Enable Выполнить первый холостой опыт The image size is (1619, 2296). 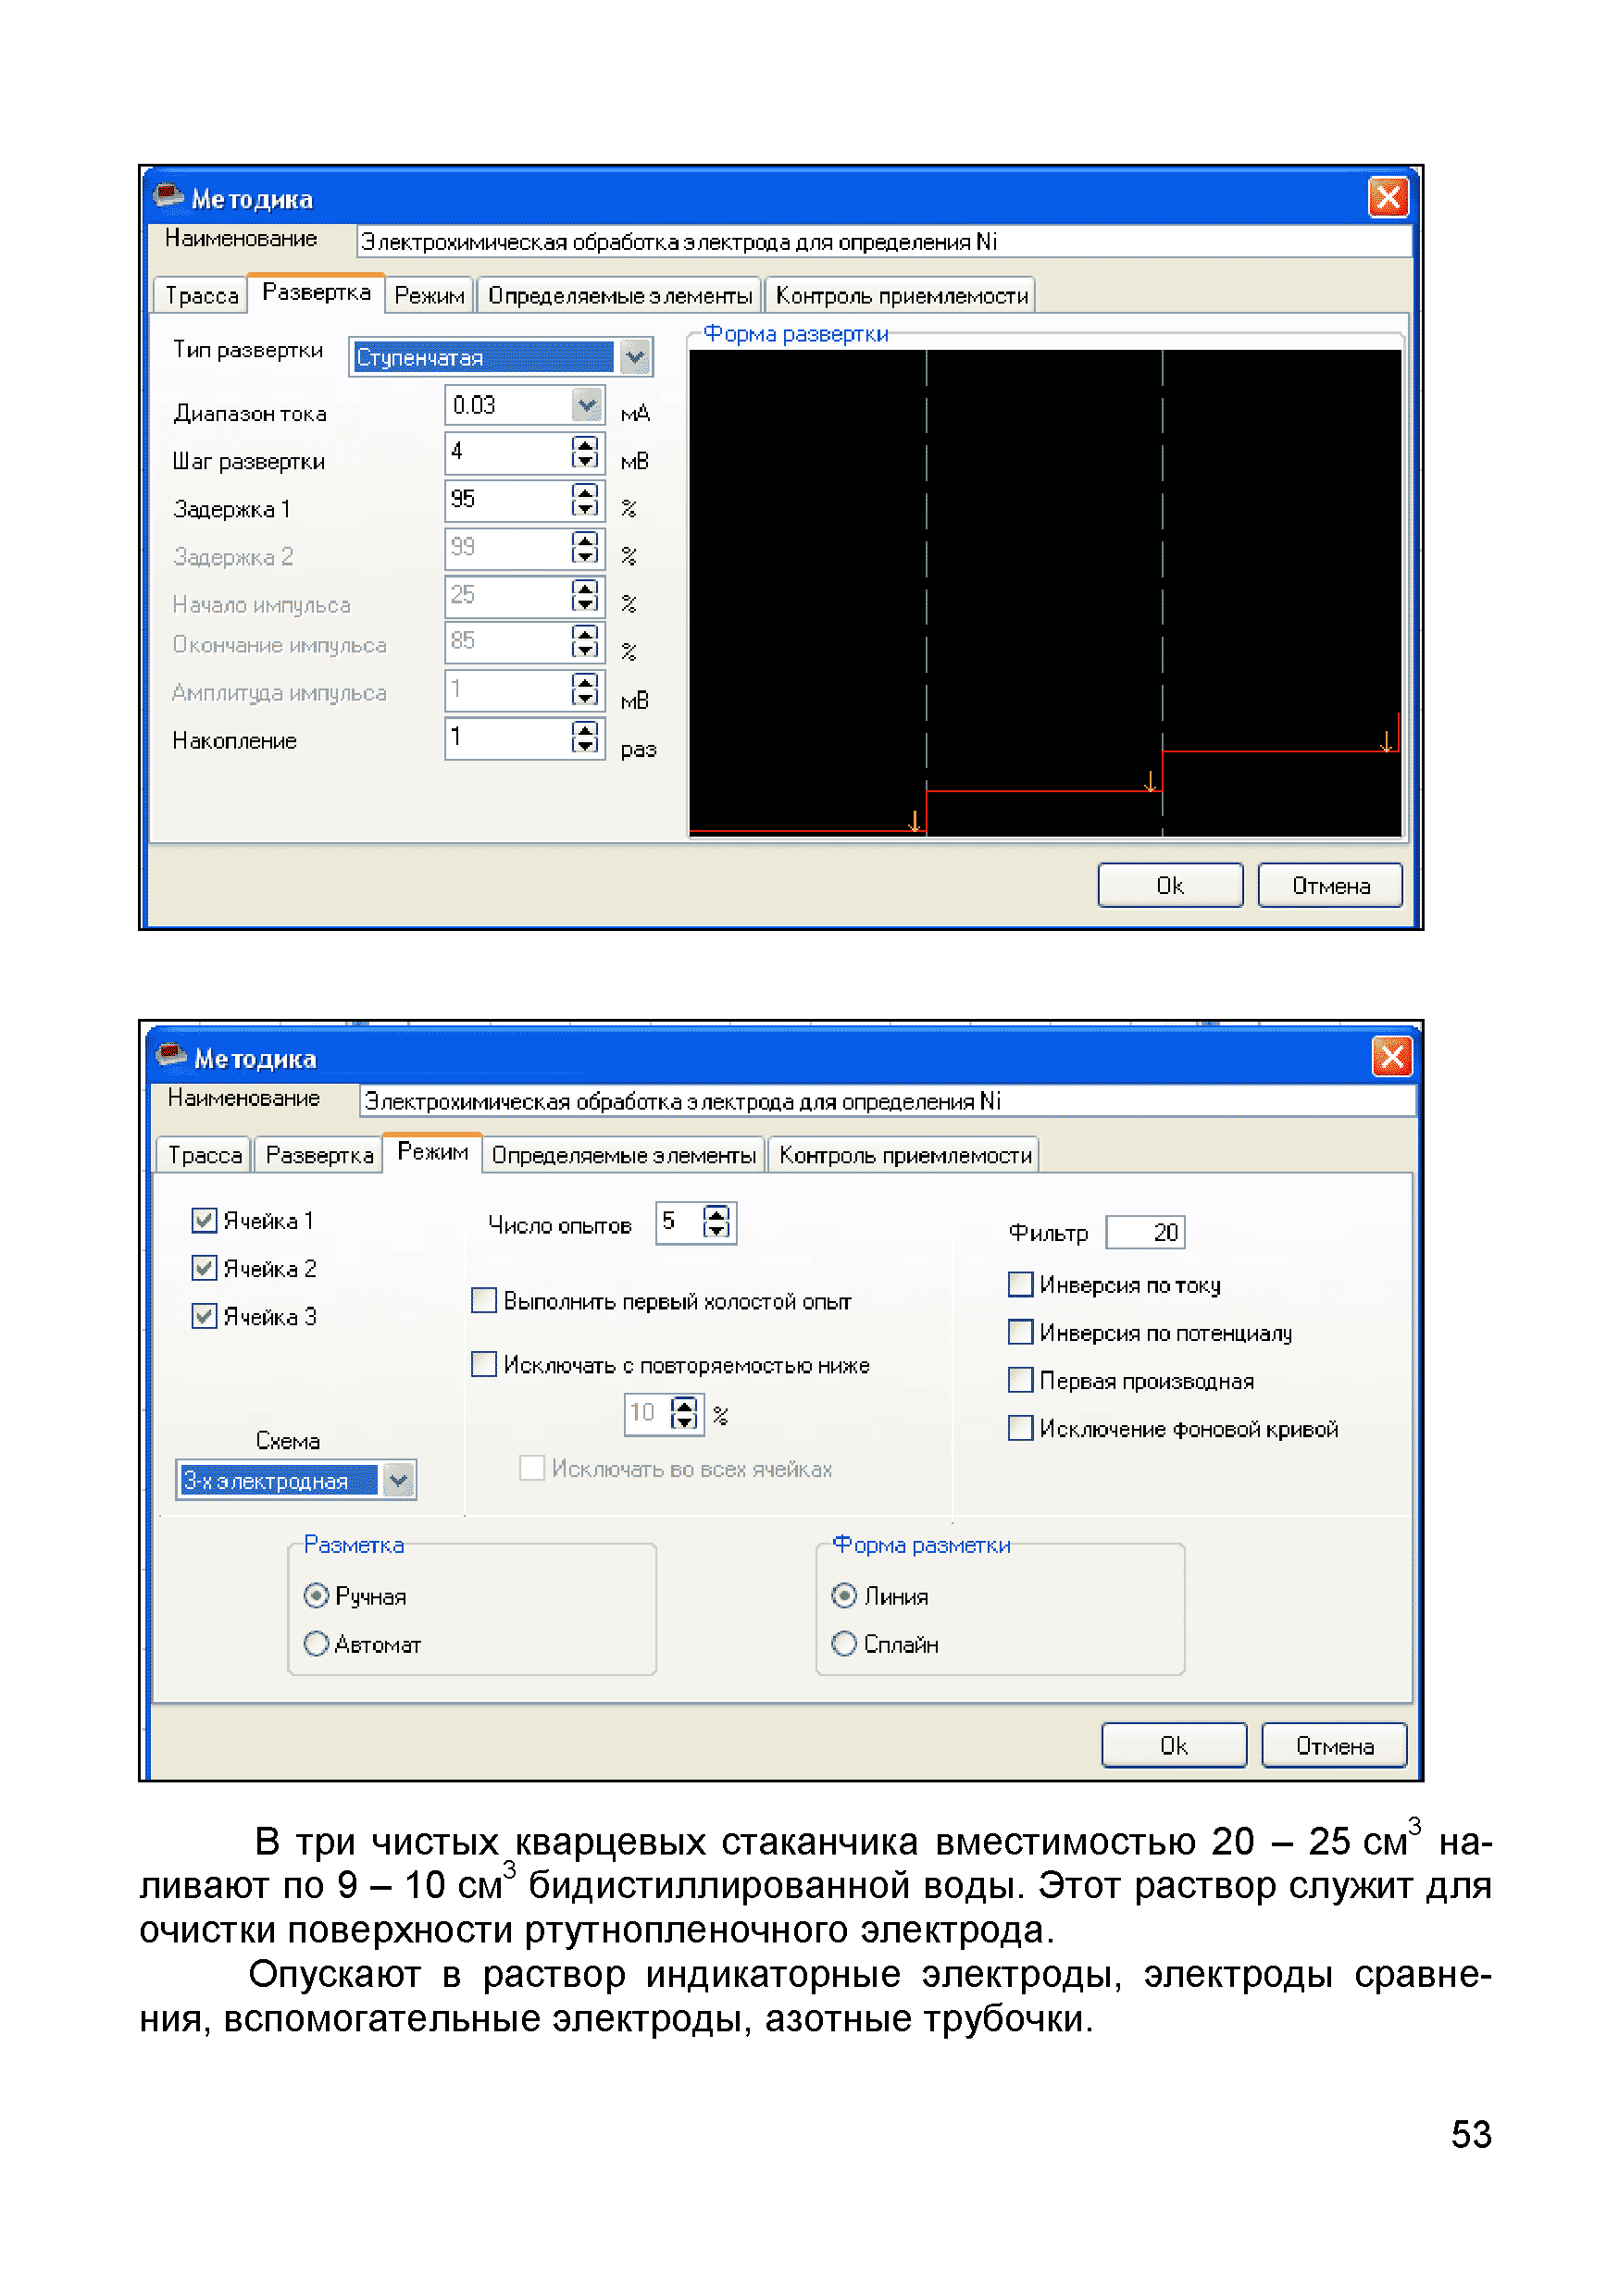click(484, 1300)
